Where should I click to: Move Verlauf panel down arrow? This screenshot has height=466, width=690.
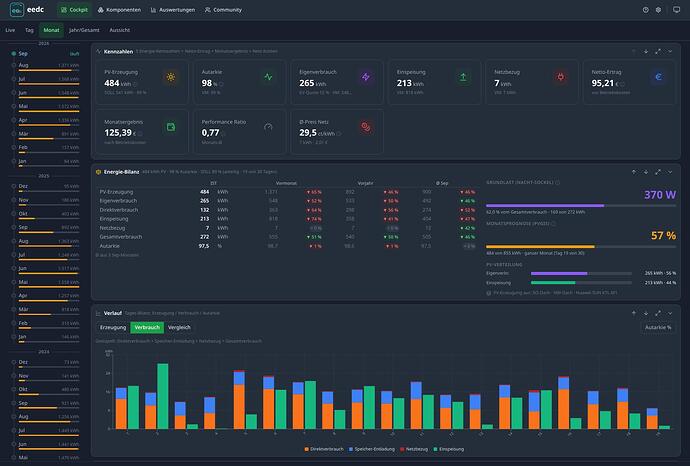coord(646,313)
